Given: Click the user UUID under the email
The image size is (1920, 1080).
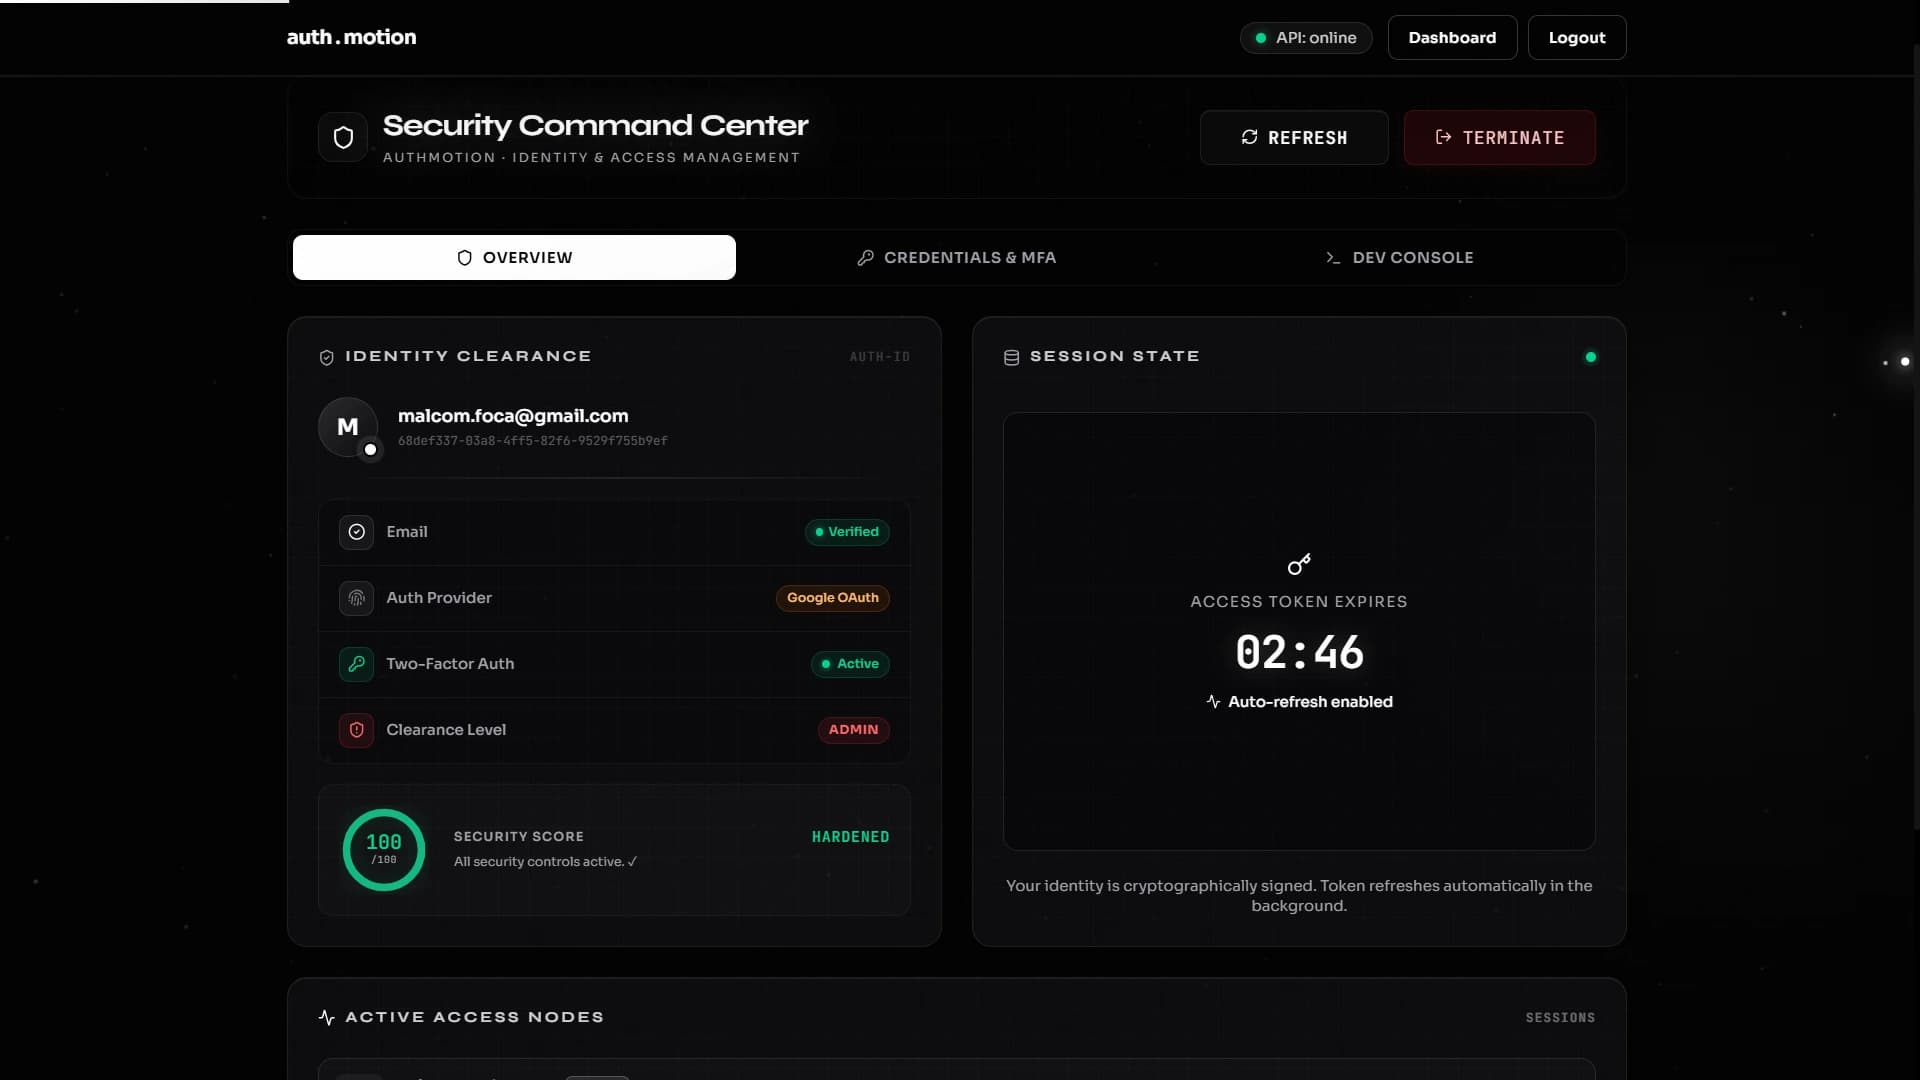Looking at the screenshot, I should (x=533, y=441).
